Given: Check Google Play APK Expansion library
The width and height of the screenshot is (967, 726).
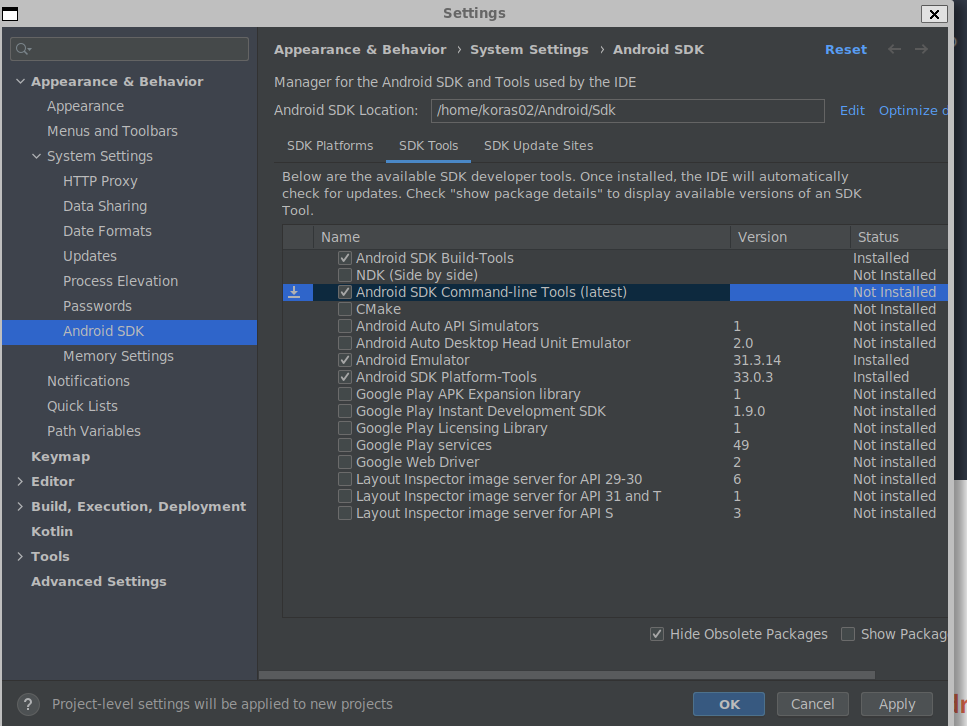Looking at the screenshot, I should (x=345, y=394).
